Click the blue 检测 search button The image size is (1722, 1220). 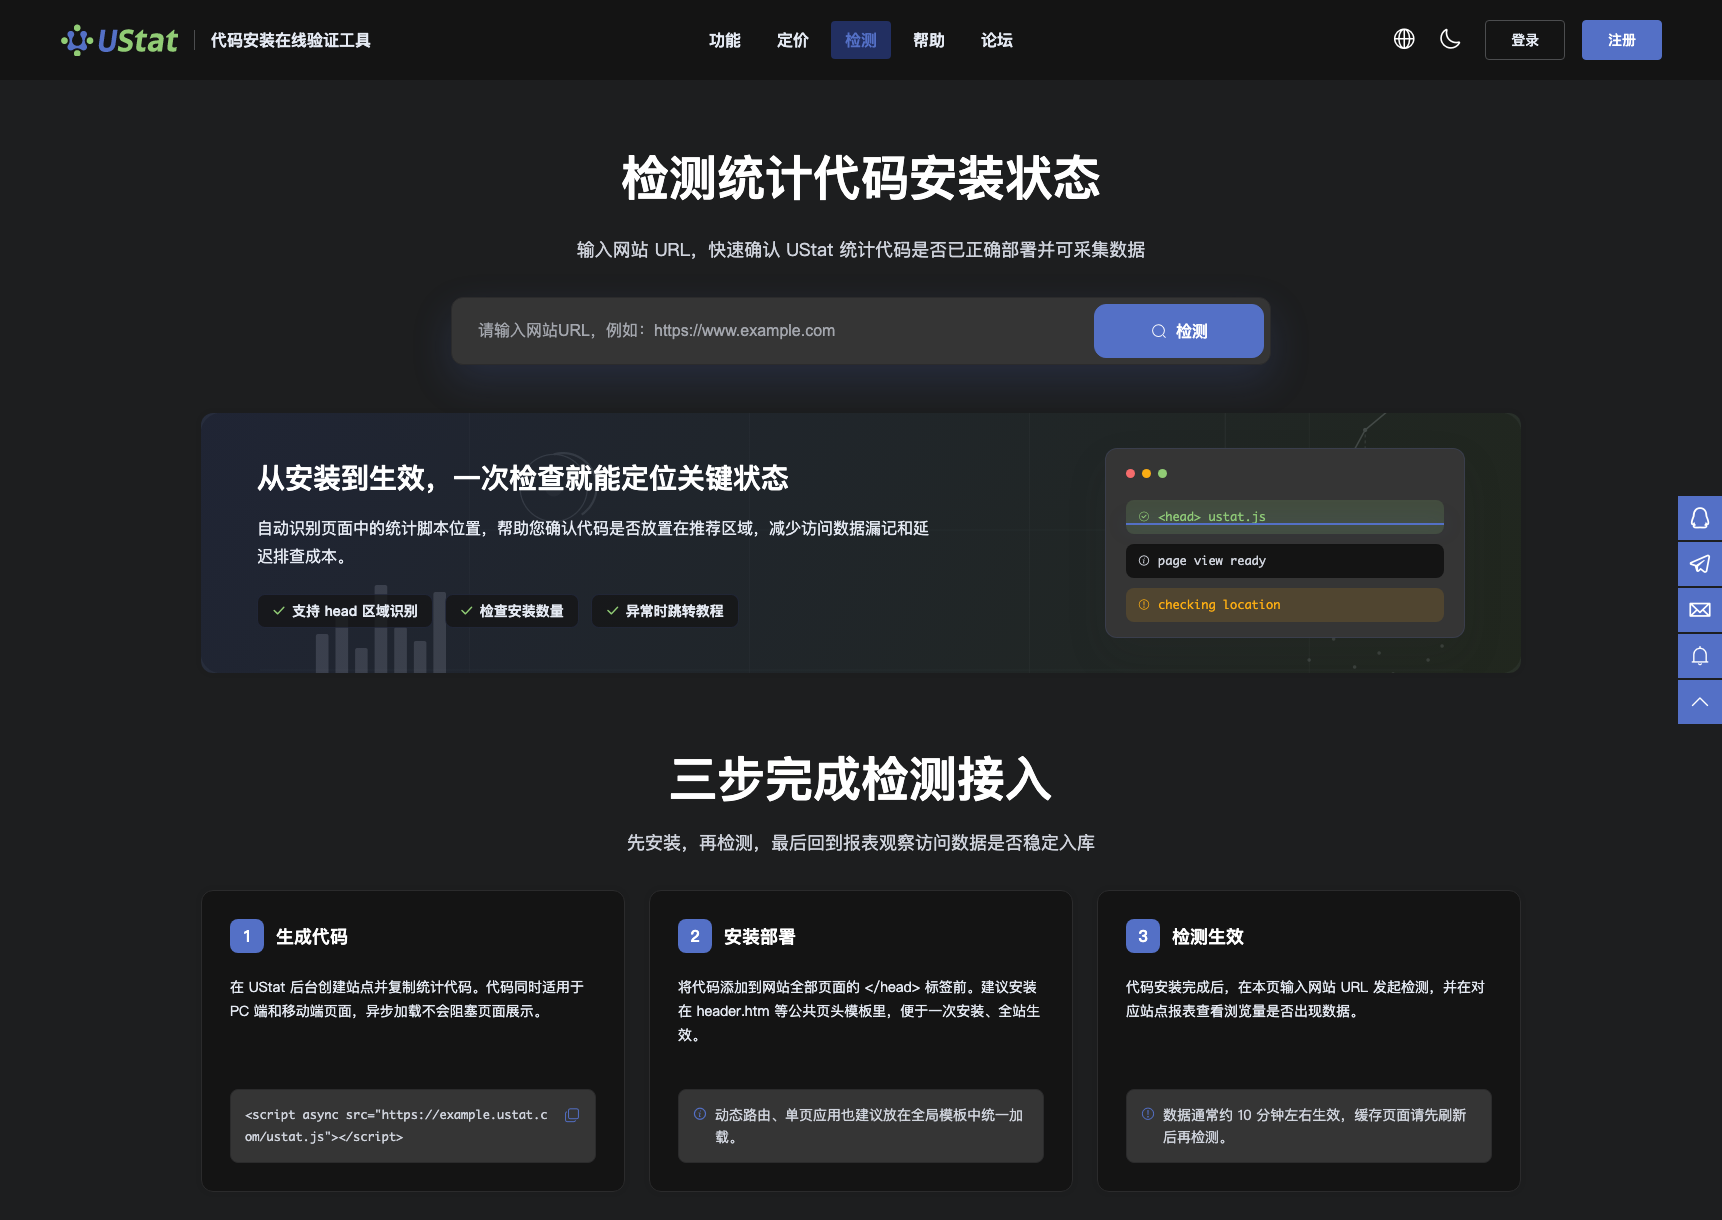point(1178,331)
